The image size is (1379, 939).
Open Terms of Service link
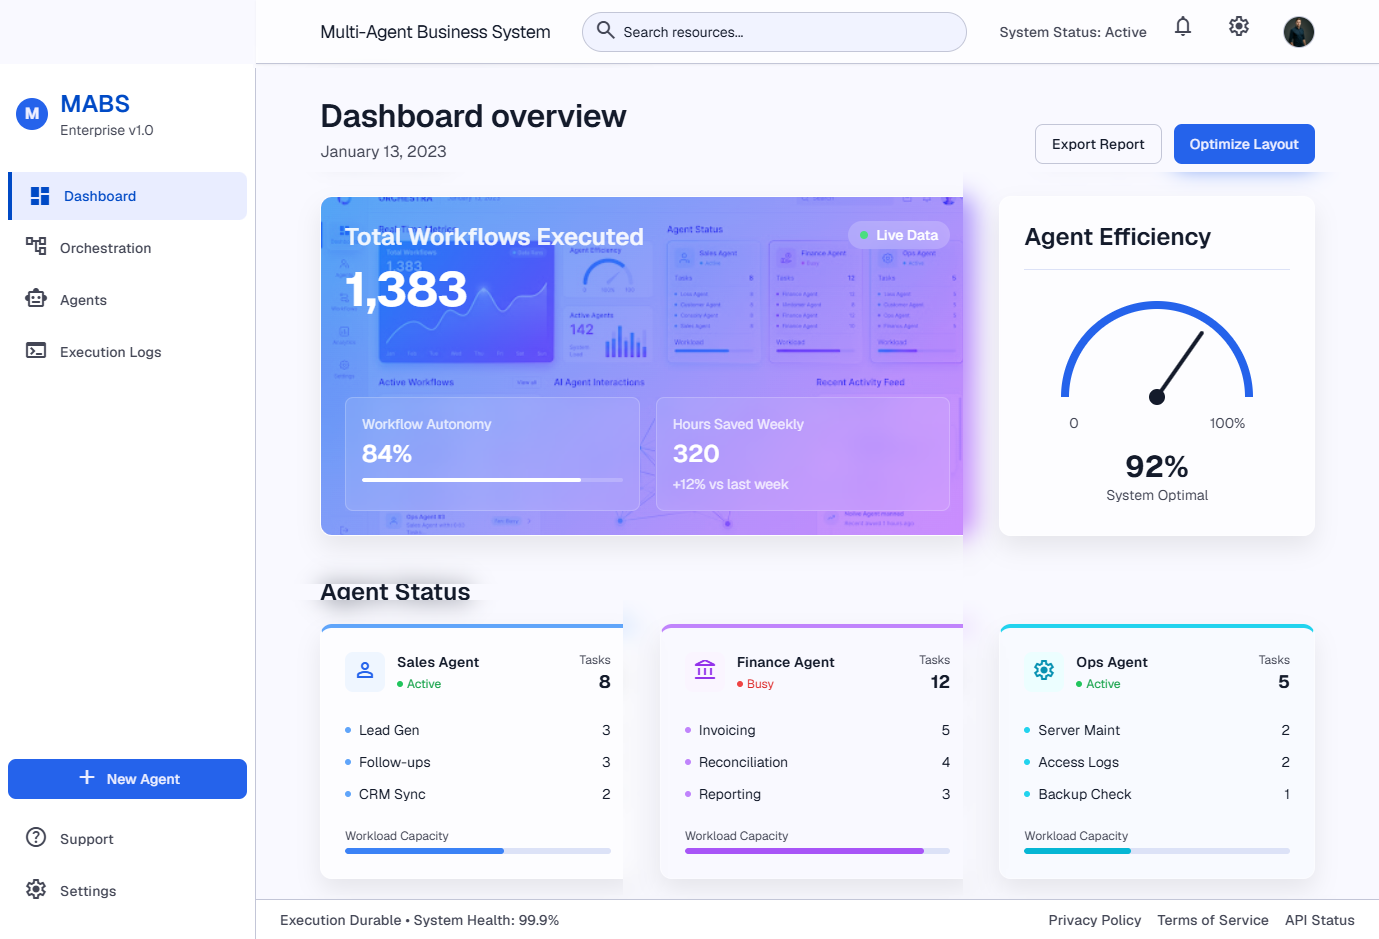click(1213, 920)
